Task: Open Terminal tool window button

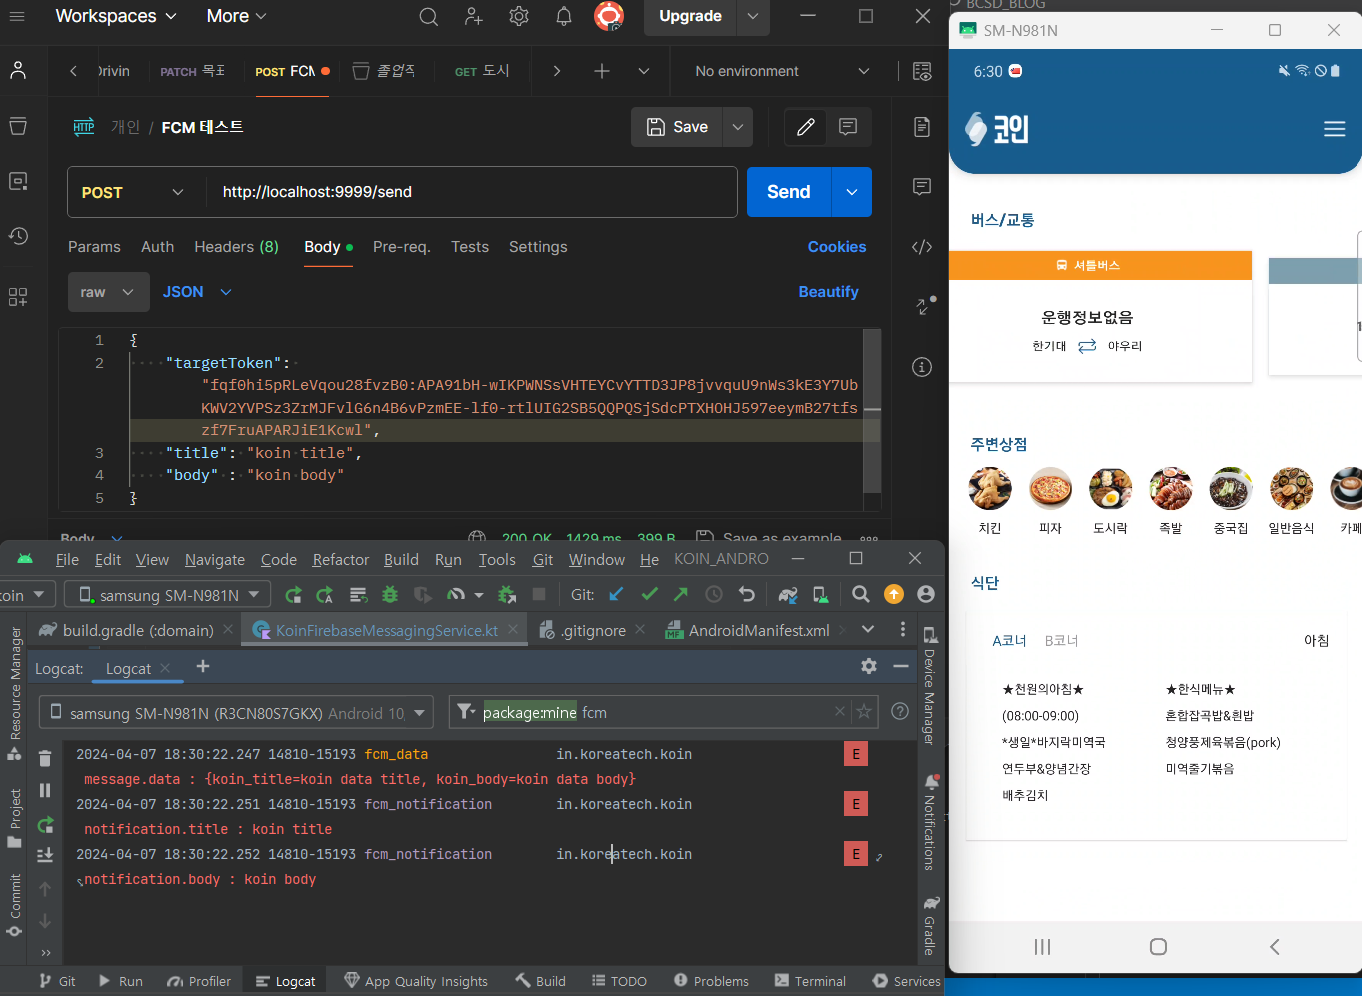Action: click(x=810, y=981)
